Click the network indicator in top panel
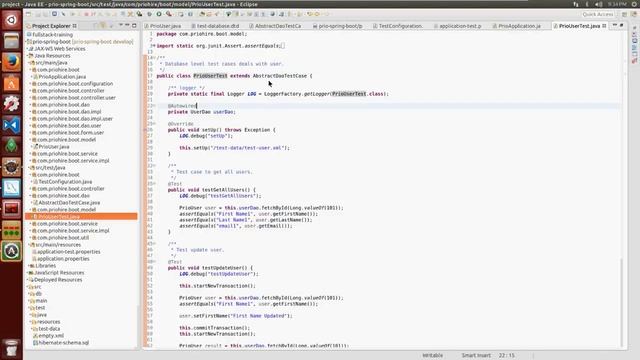This screenshot has width=640, height=360. point(576,4)
